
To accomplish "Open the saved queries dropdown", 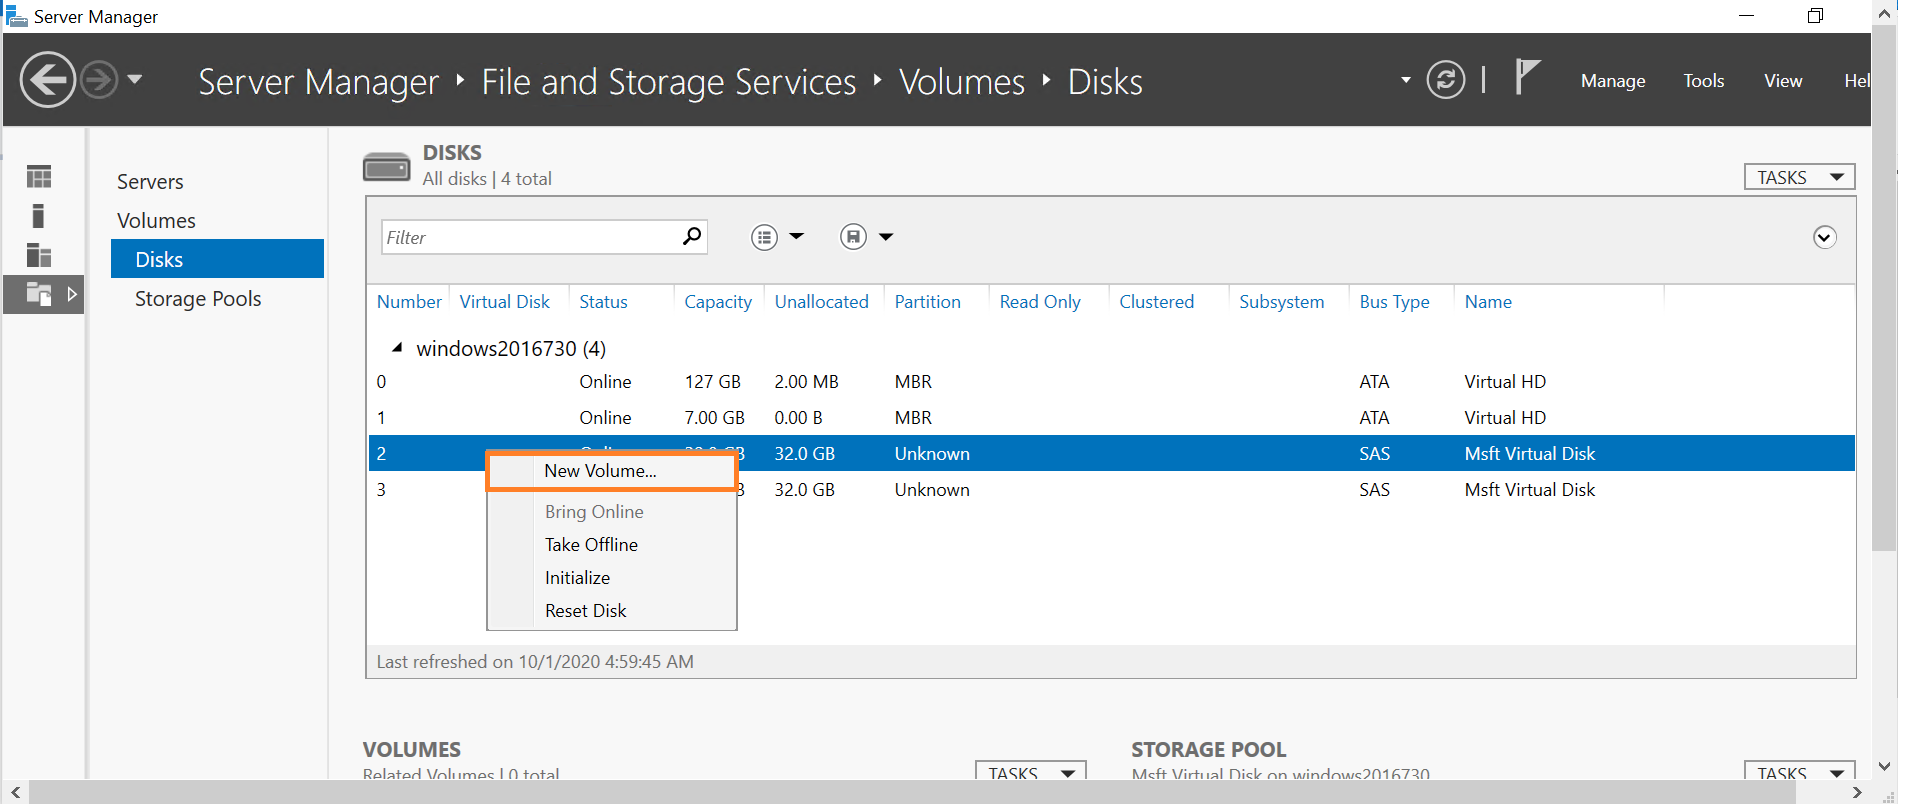I will click(x=866, y=237).
